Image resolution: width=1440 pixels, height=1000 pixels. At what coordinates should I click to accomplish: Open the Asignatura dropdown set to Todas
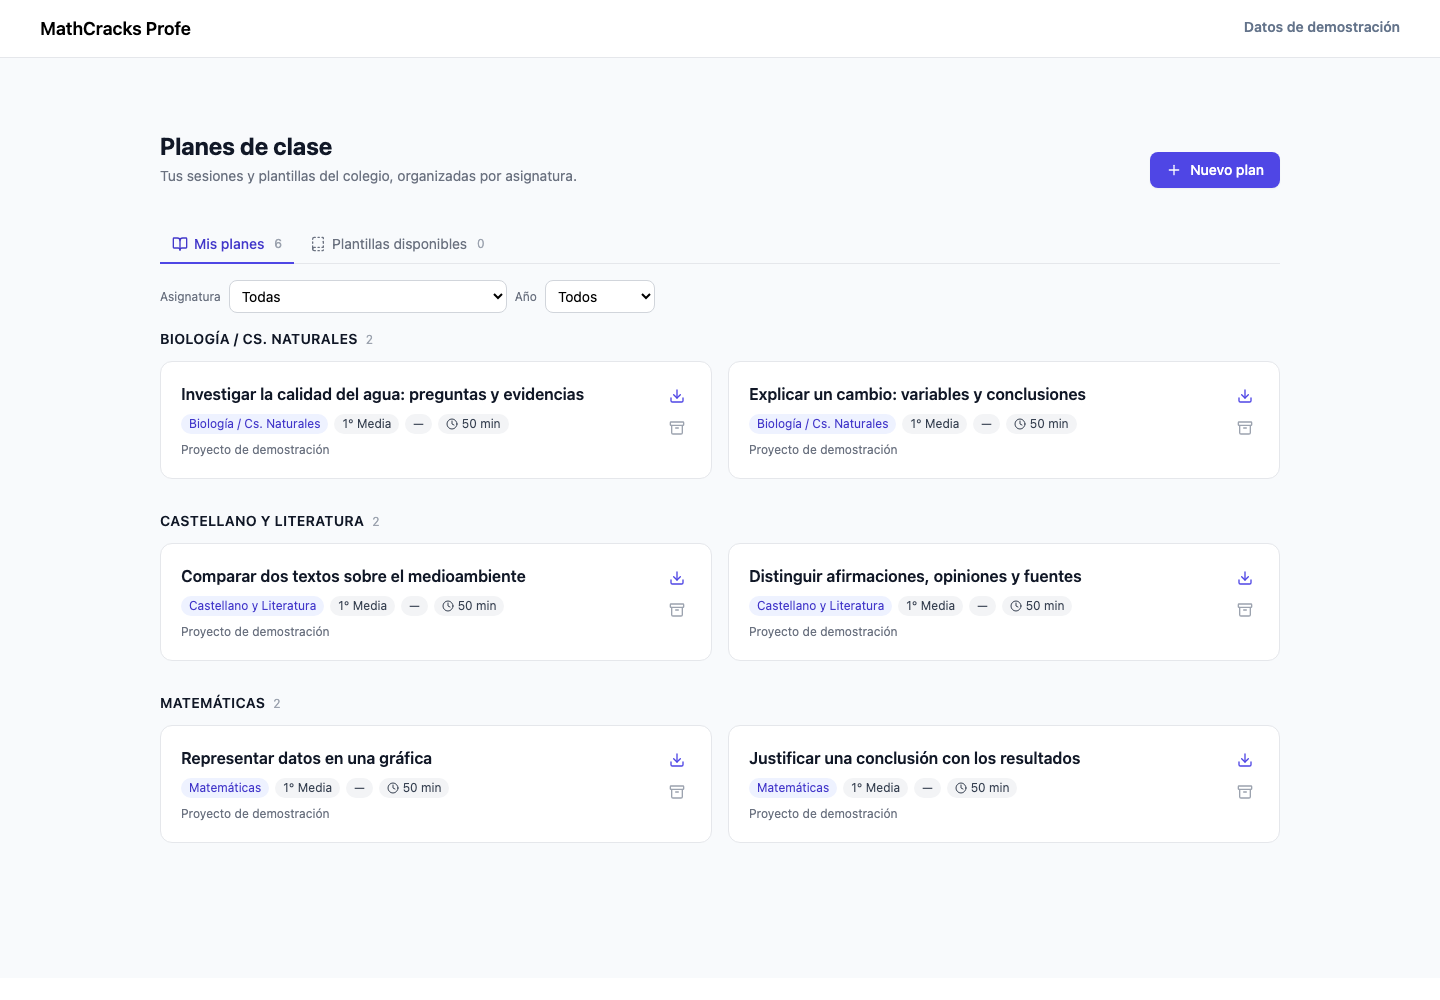coord(368,297)
